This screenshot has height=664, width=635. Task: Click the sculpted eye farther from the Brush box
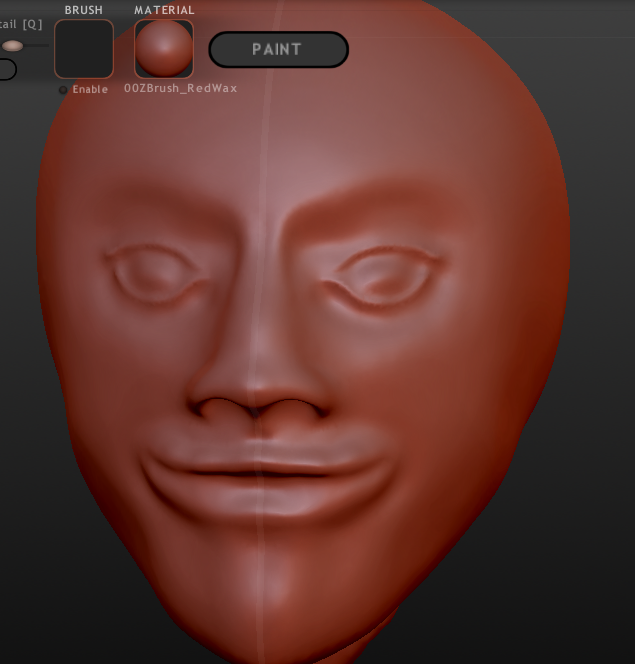[381, 277]
